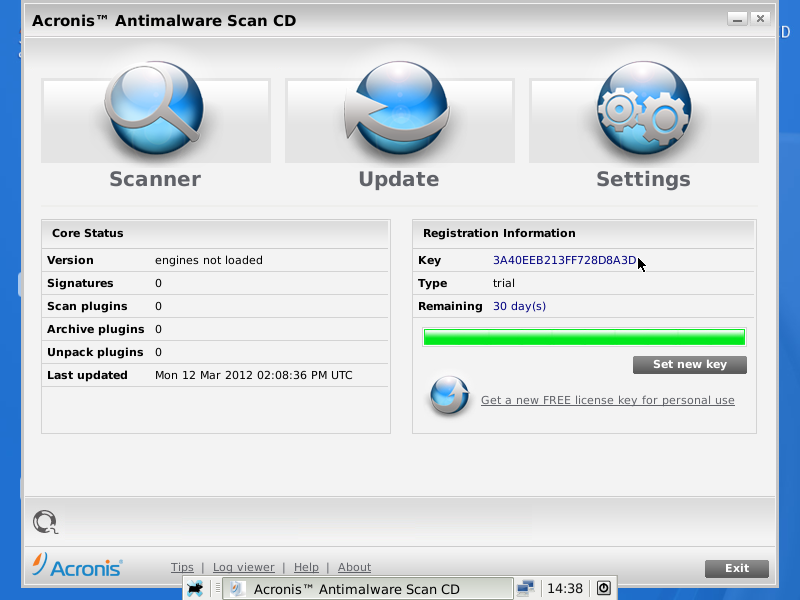The width and height of the screenshot is (800, 600).
Task: Open the taskbar start menu icon
Action: click(x=195, y=589)
